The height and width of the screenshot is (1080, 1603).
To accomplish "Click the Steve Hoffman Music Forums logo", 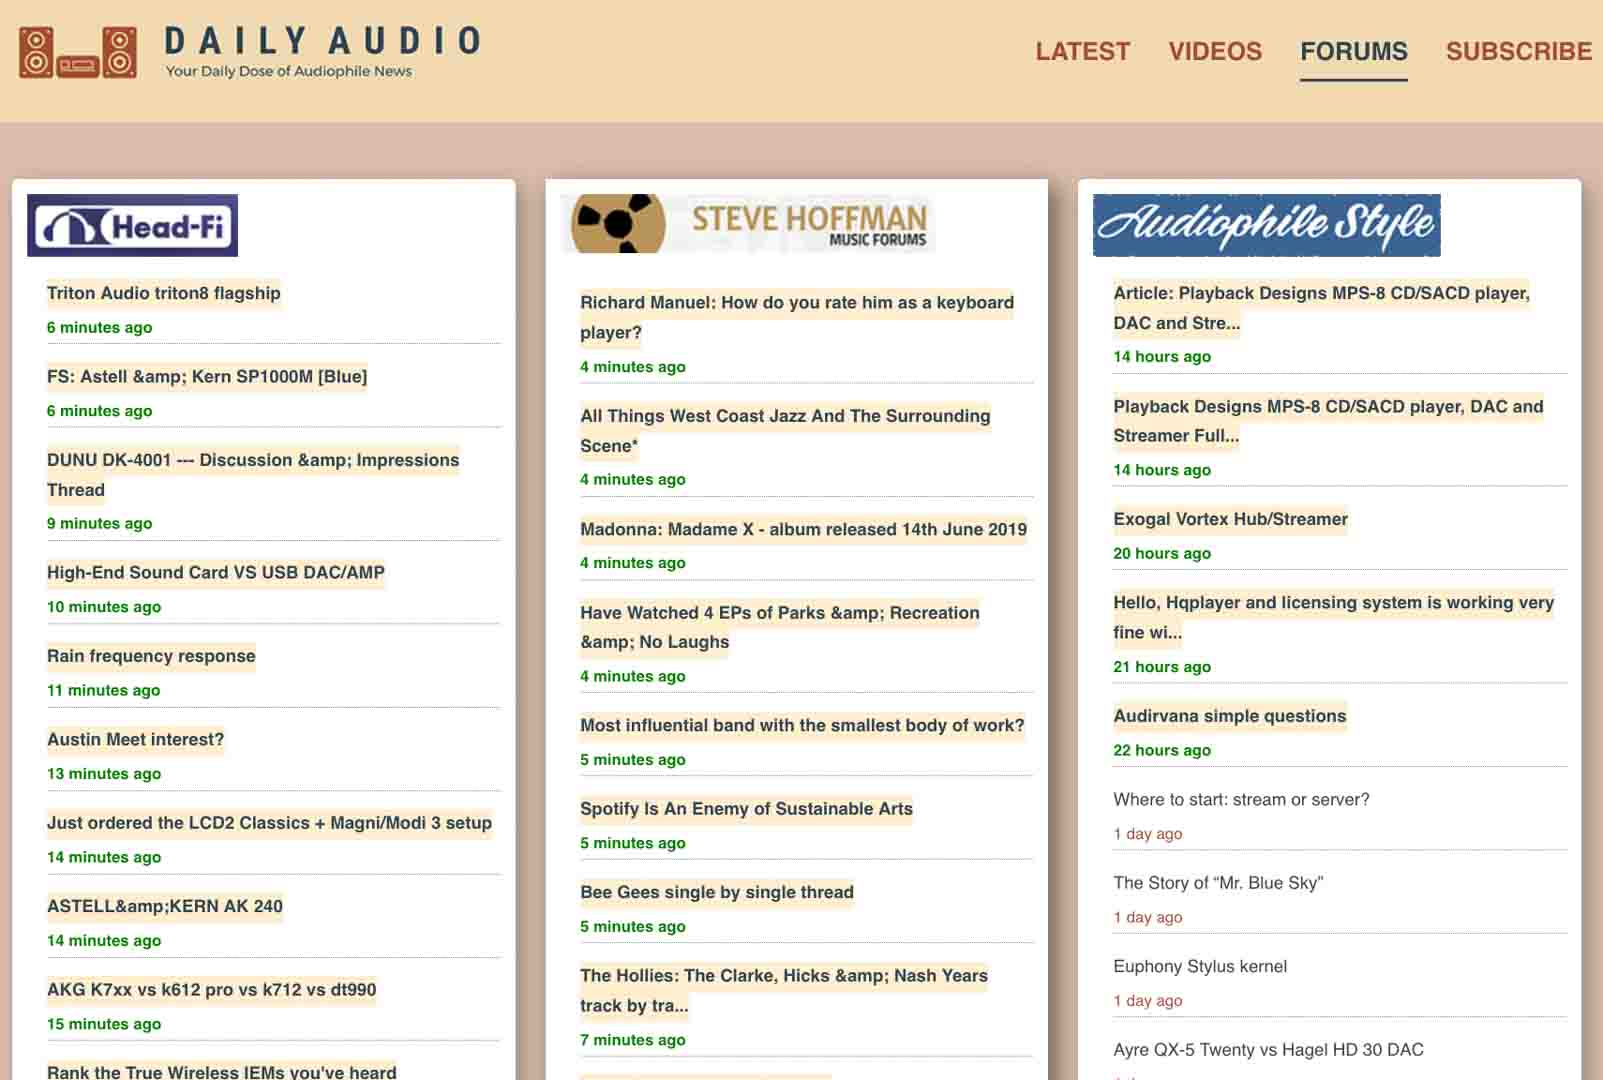I will click(x=748, y=224).
